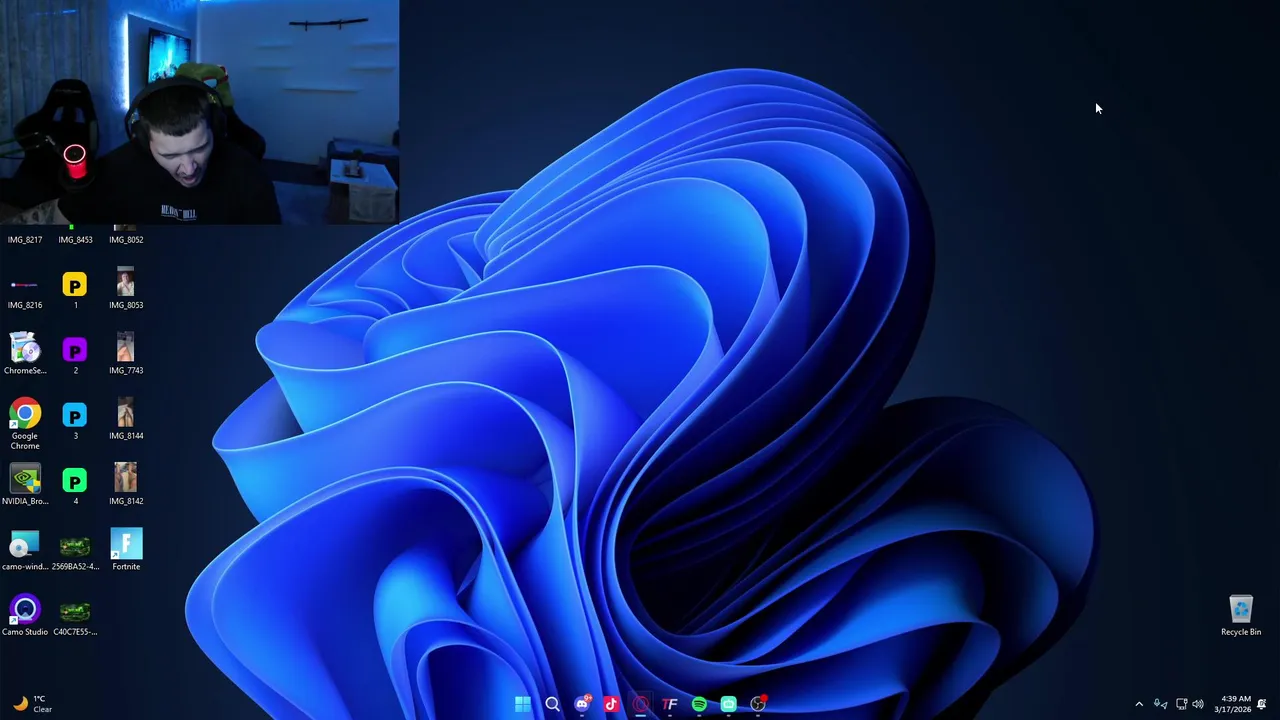Viewport: 1280px width, 720px height.
Task: Select the C40C7E55-... camo image file
Action: coord(75,611)
